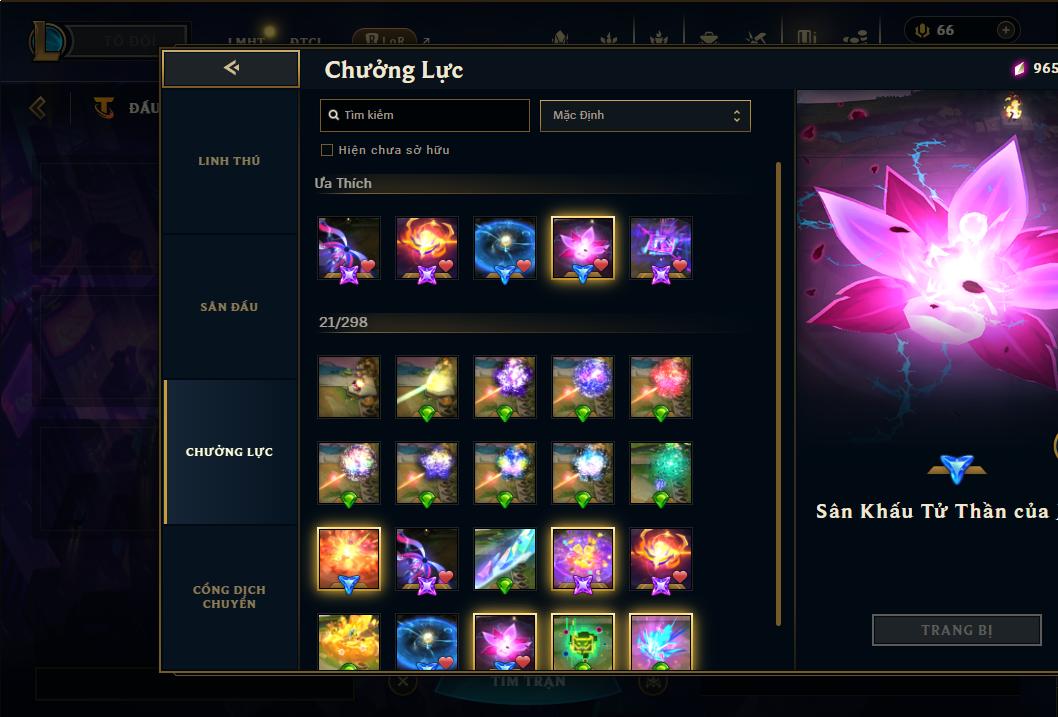Image resolution: width=1058 pixels, height=717 pixels.
Task: Select the default first boom thumbnail
Action: [x=349, y=387]
